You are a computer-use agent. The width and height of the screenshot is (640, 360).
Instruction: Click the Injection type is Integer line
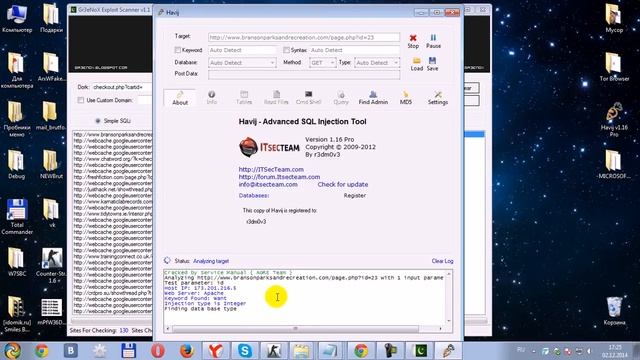(x=205, y=304)
